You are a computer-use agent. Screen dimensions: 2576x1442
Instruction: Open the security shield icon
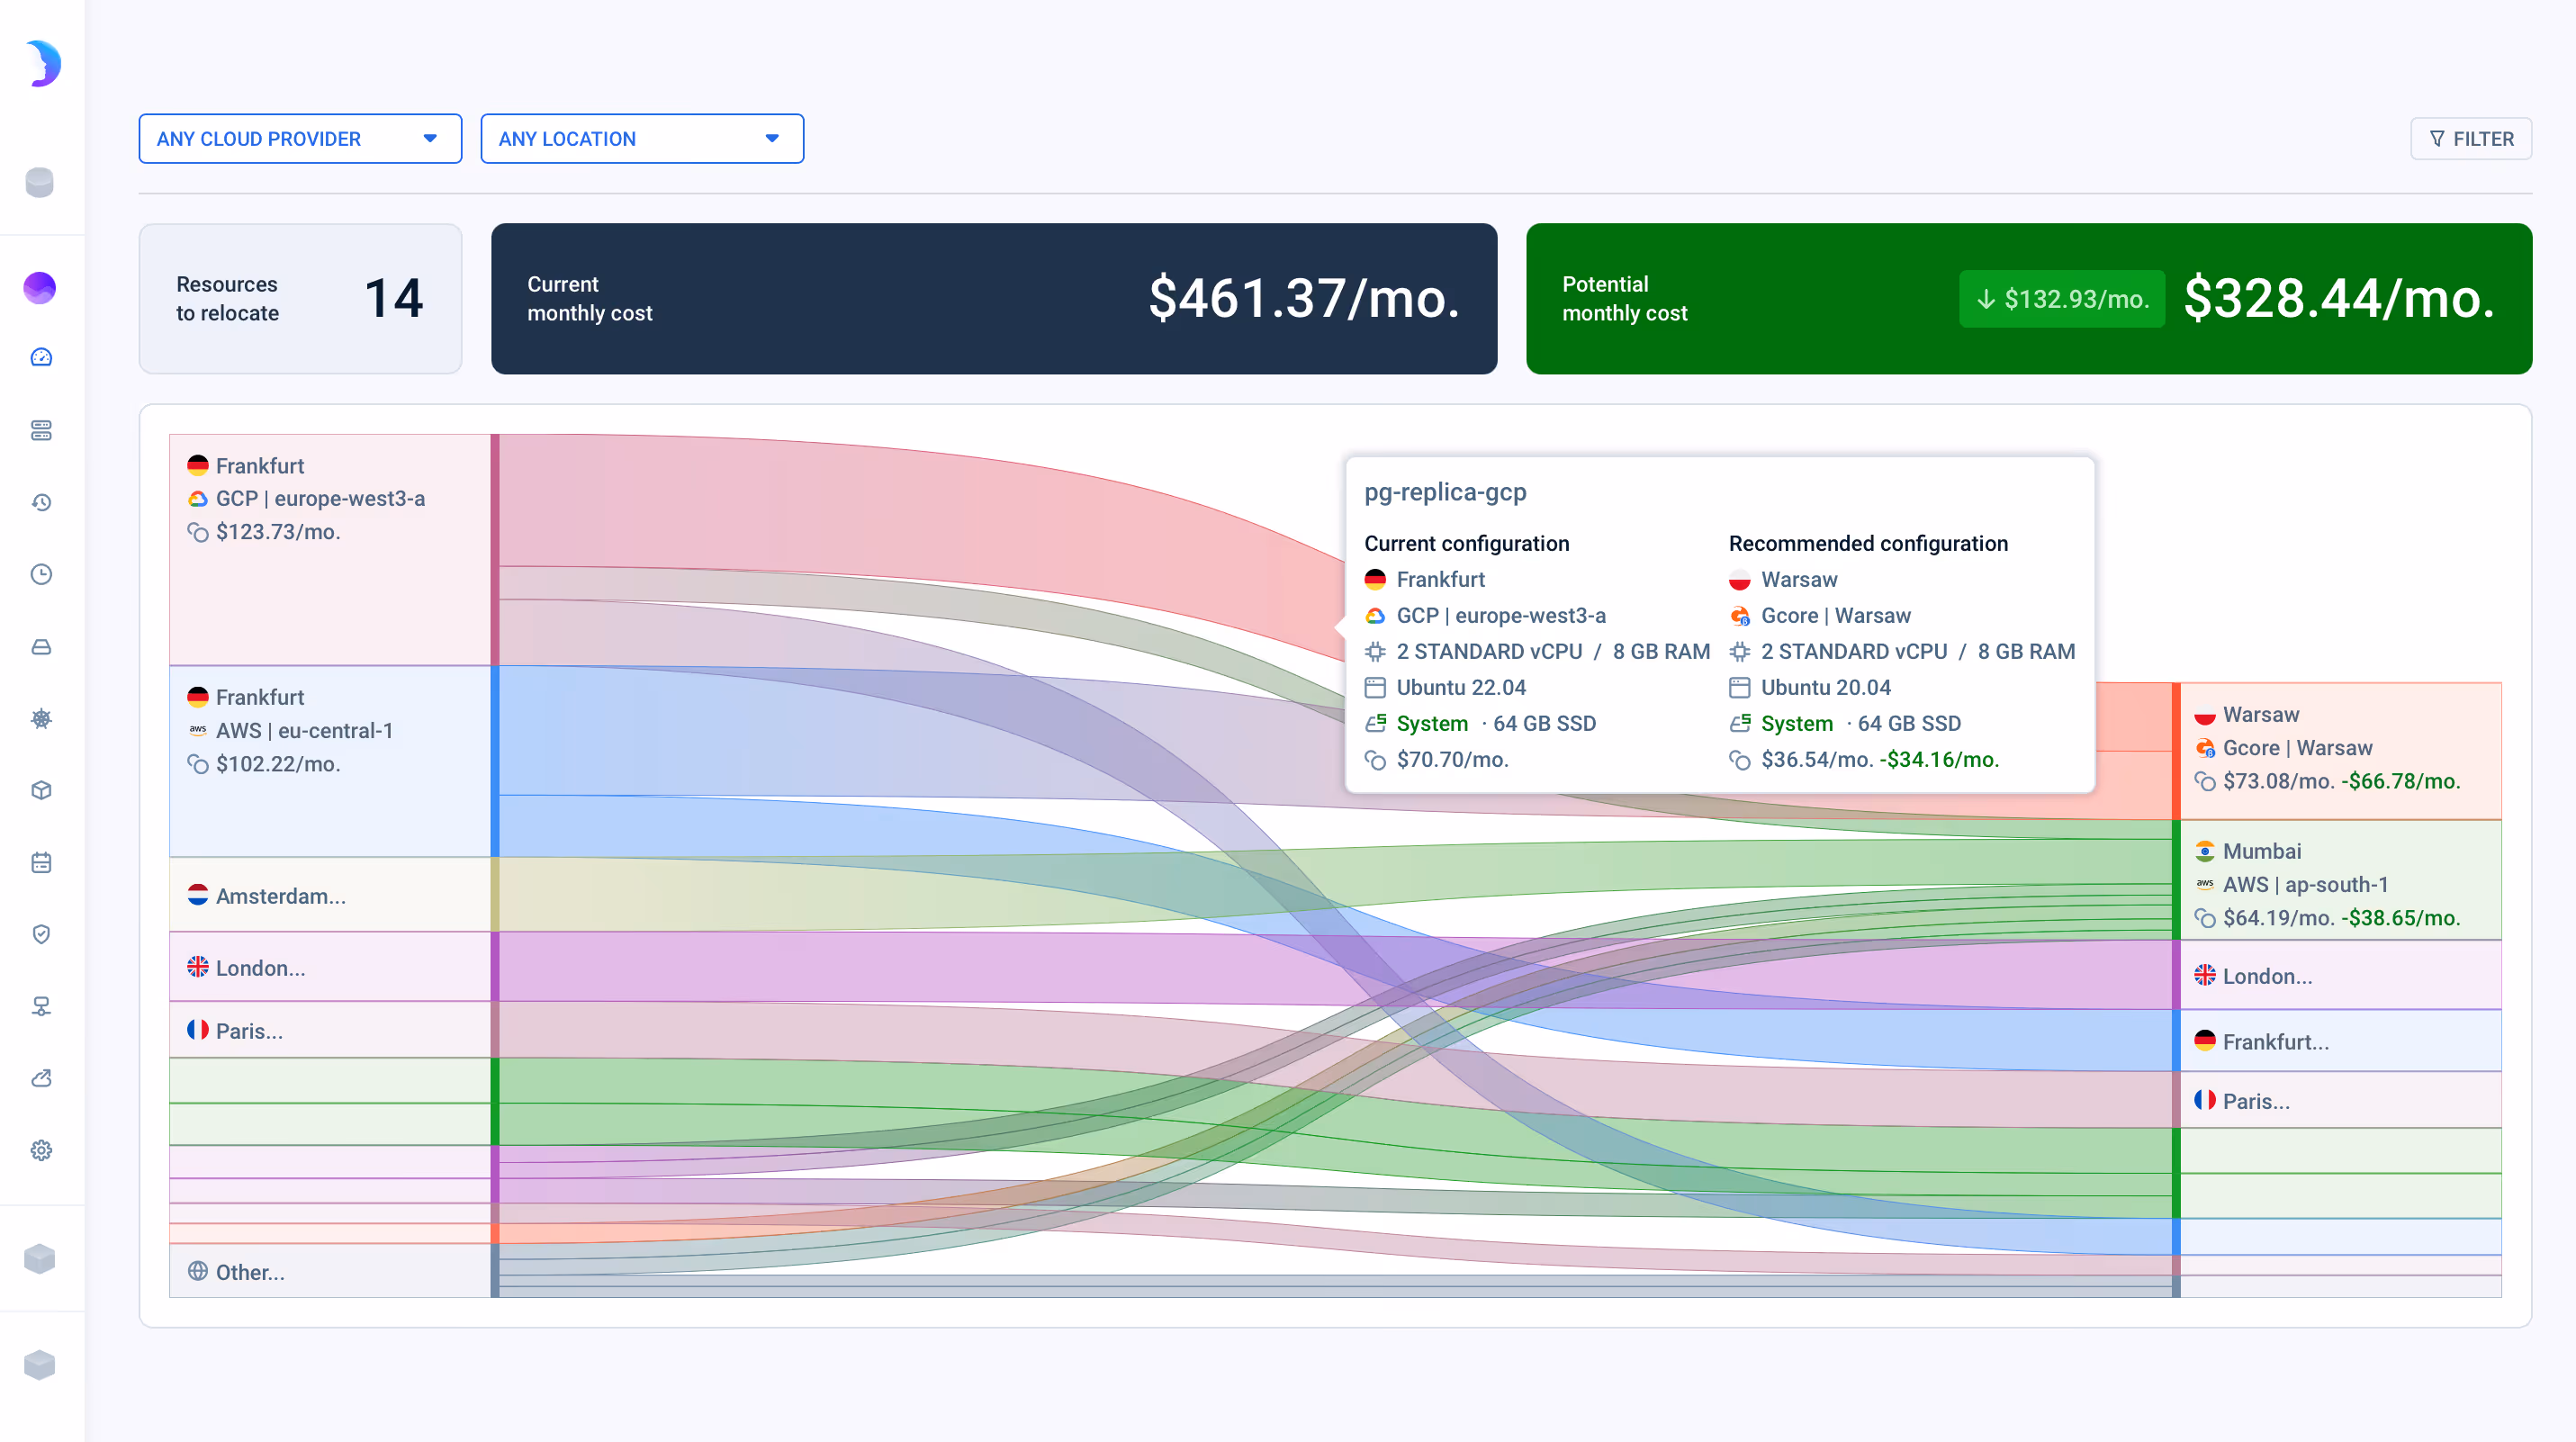pos(41,934)
